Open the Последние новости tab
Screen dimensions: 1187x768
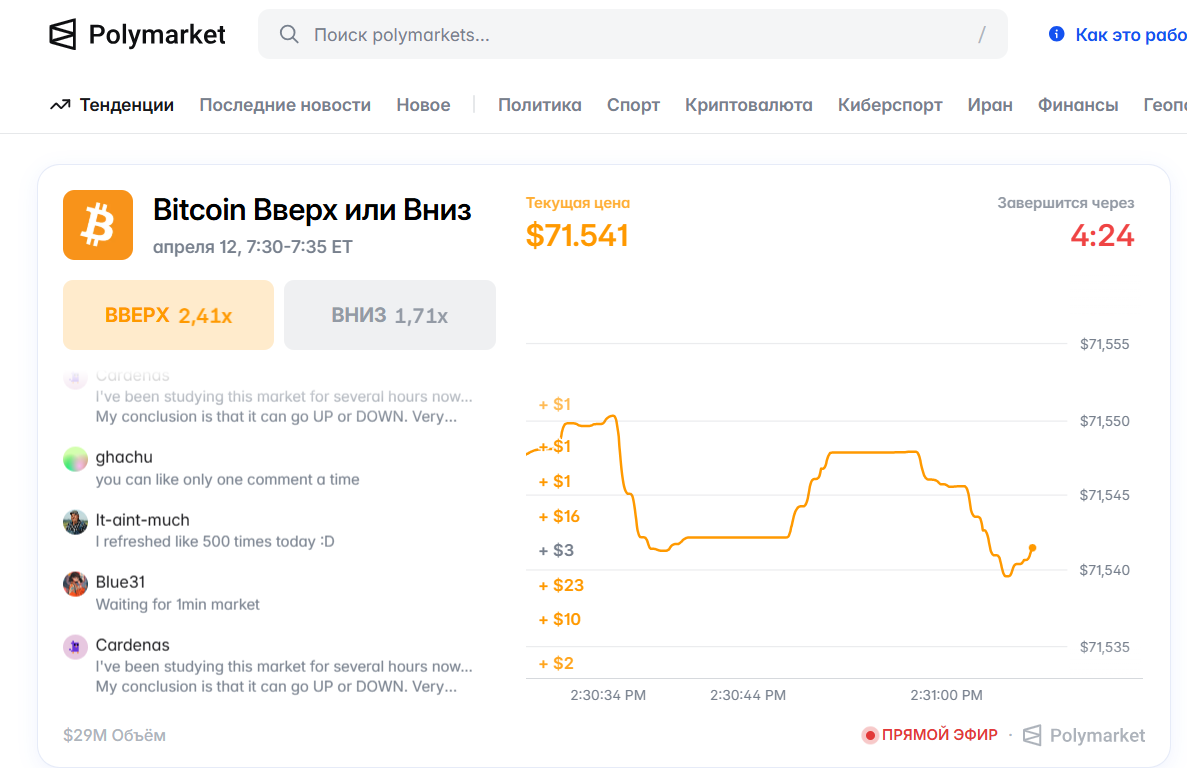click(x=285, y=105)
